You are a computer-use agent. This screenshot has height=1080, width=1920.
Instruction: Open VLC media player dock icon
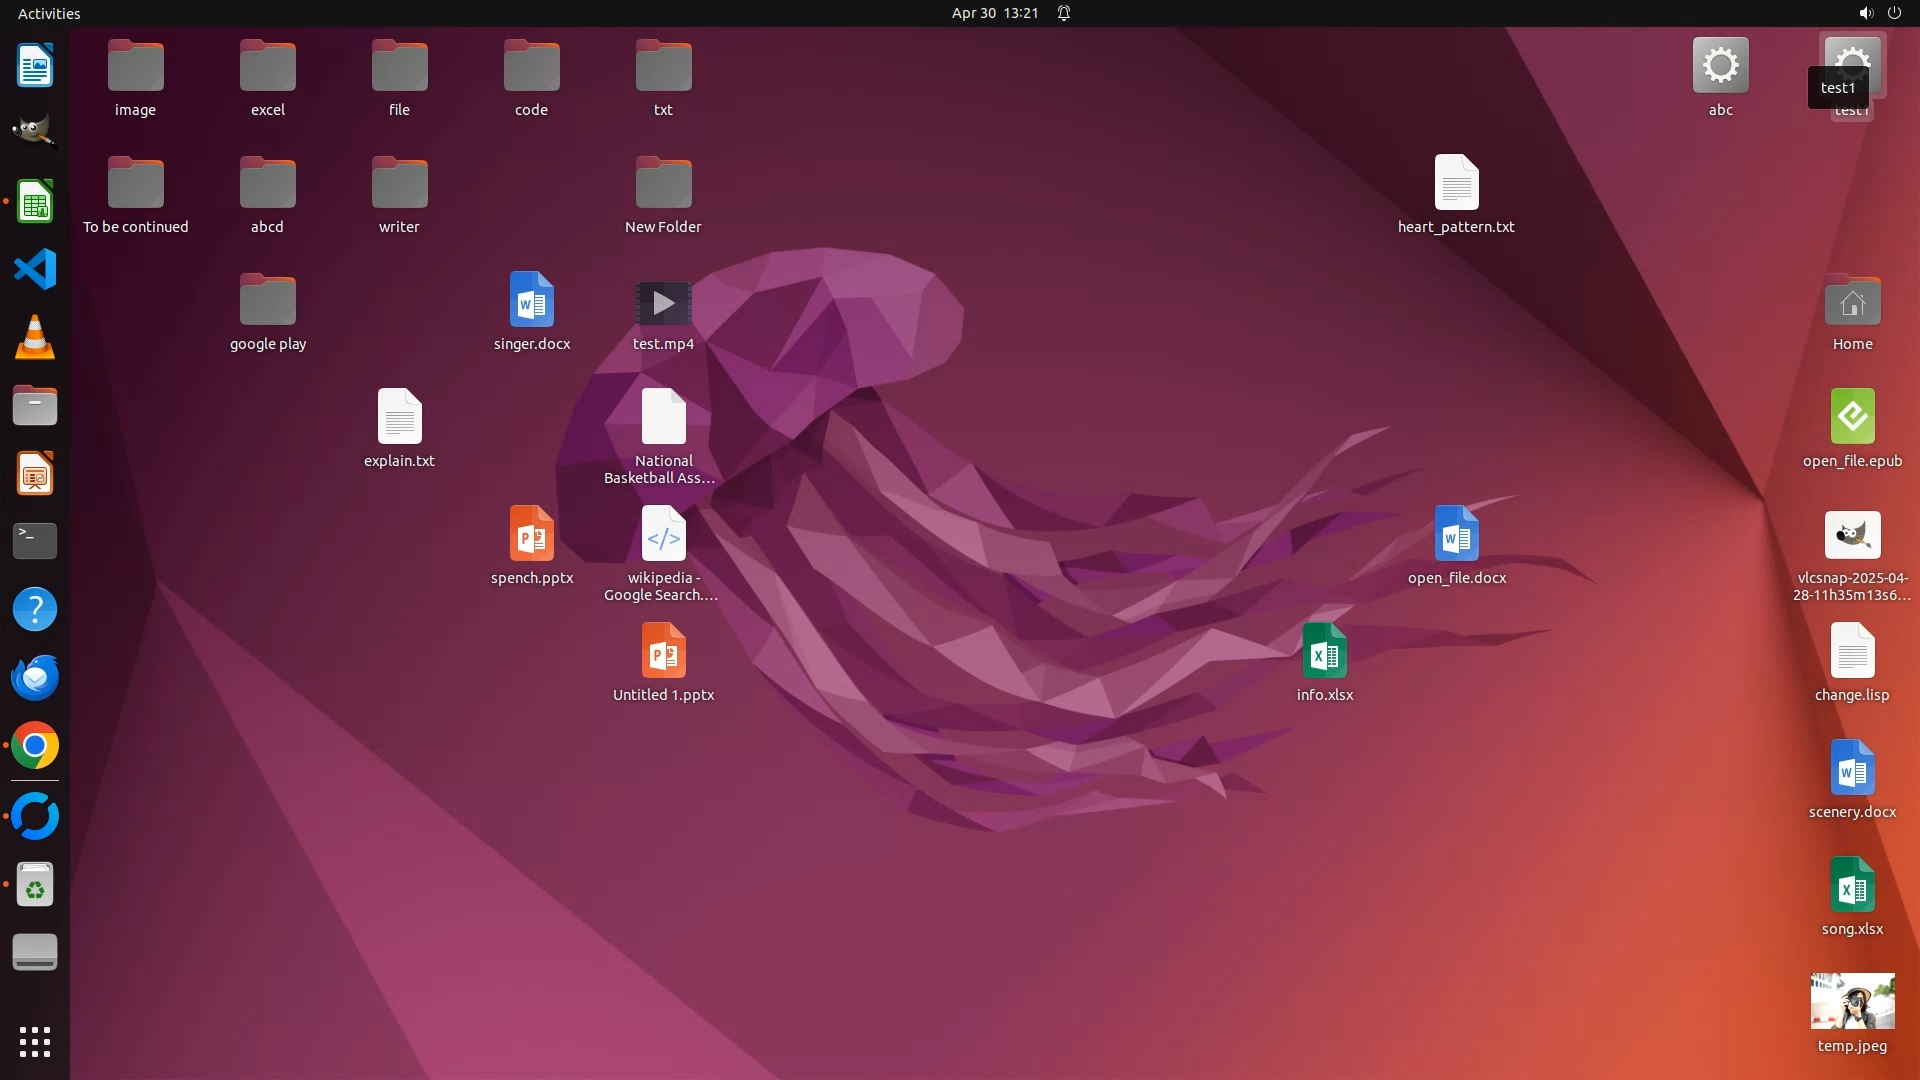coord(35,337)
